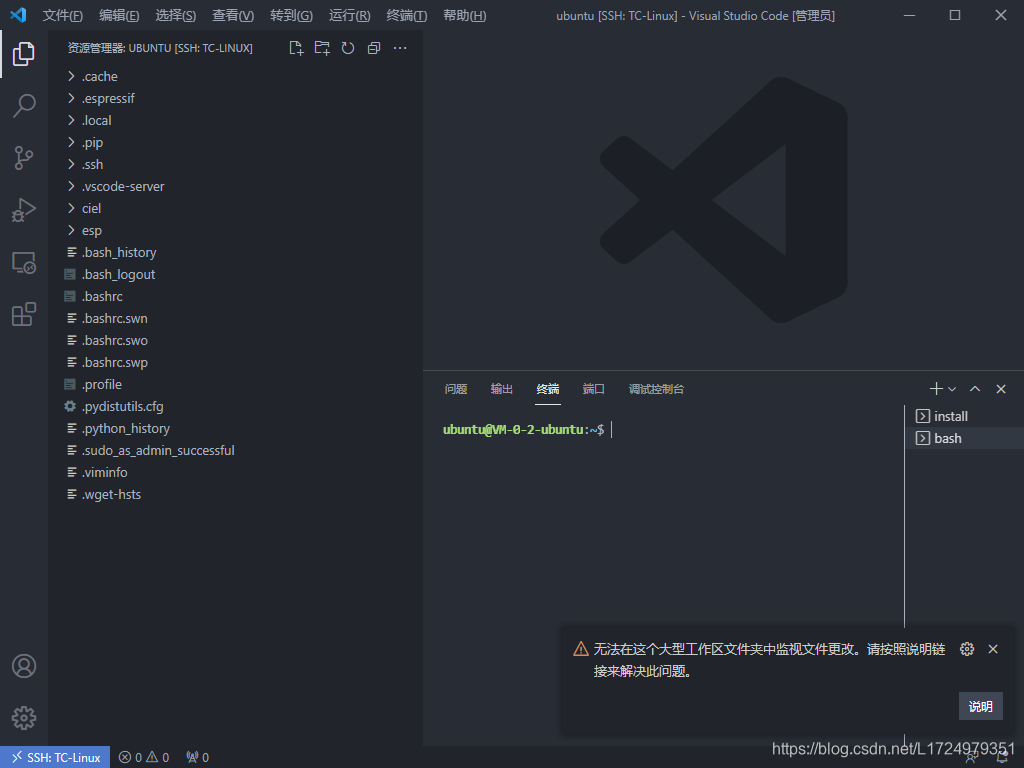The height and width of the screenshot is (768, 1024).
Task: Select the 终端 panel tab
Action: (547, 389)
